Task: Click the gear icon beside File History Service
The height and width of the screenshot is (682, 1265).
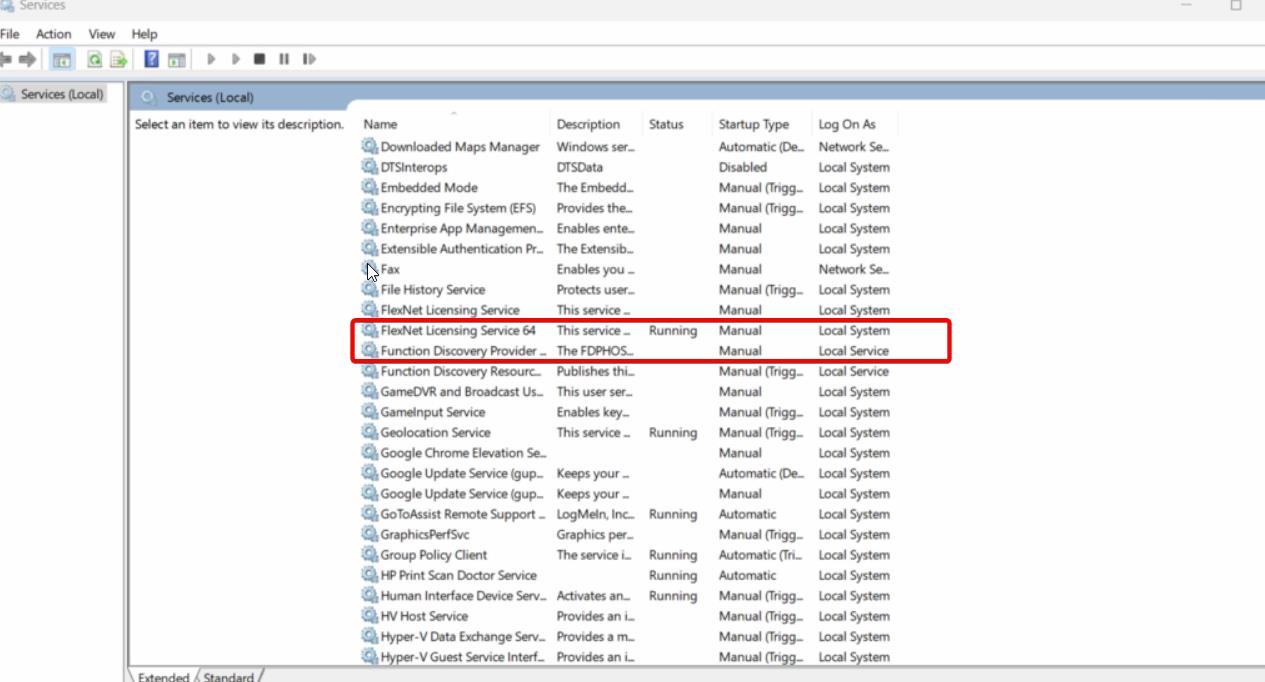Action: 370,290
